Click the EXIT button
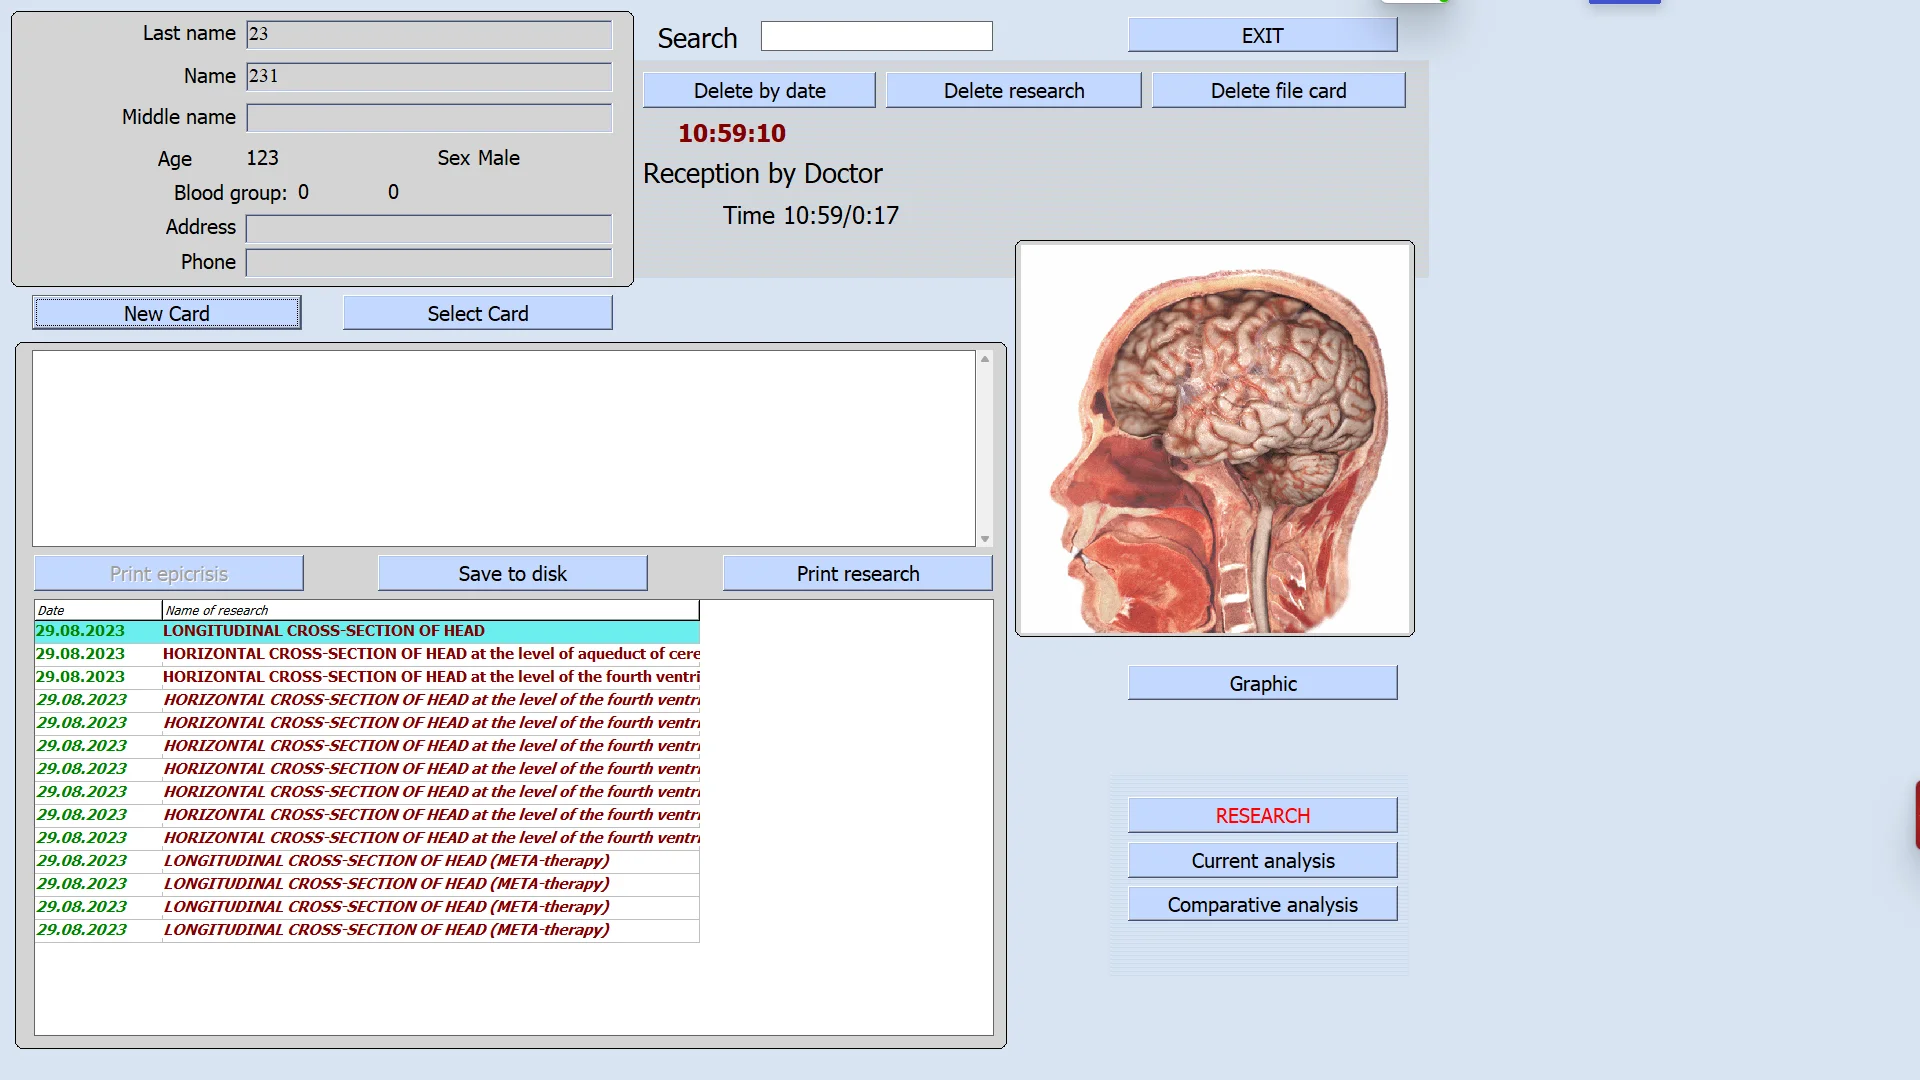The image size is (1920, 1080). coord(1262,35)
